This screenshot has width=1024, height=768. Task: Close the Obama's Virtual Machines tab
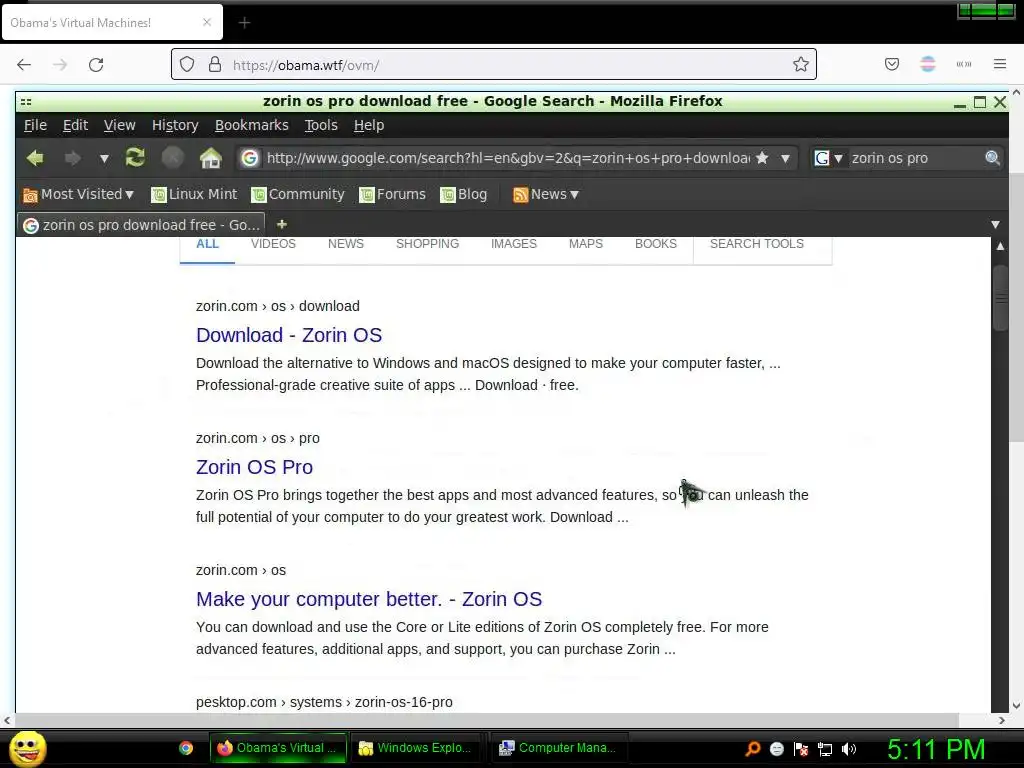207,22
